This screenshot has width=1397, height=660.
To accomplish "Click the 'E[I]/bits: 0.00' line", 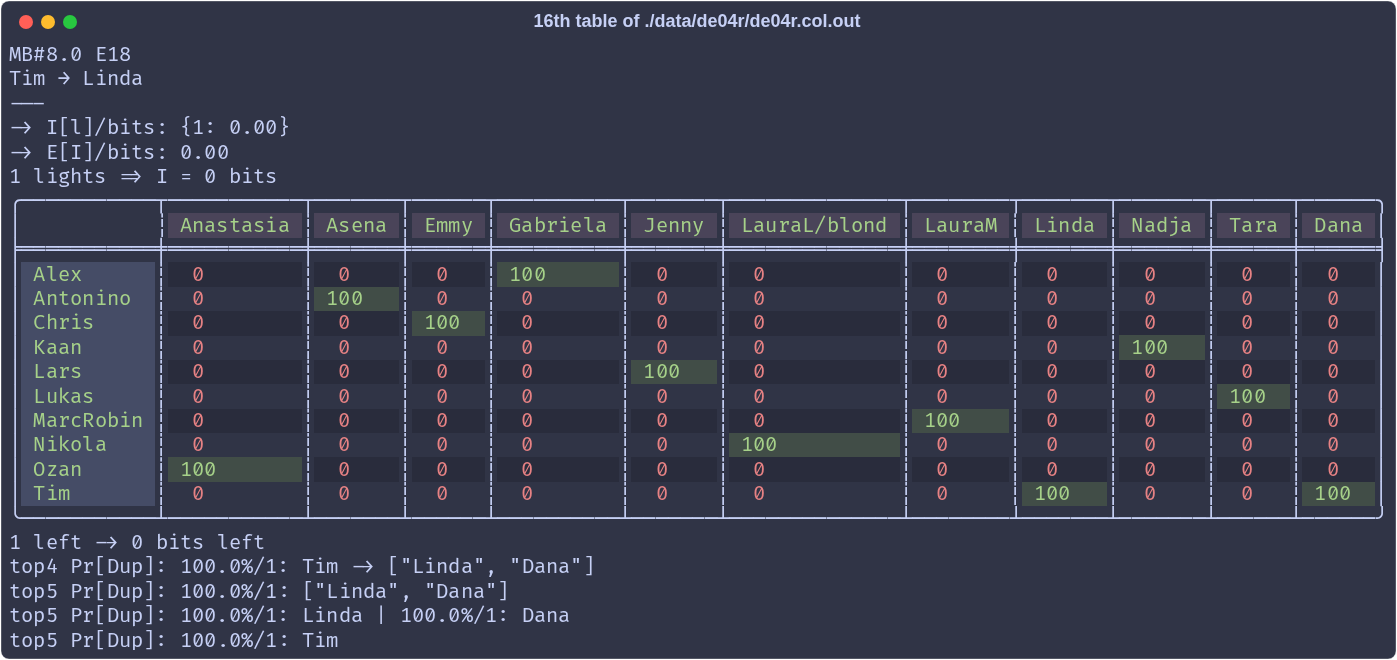I will (x=119, y=152).
